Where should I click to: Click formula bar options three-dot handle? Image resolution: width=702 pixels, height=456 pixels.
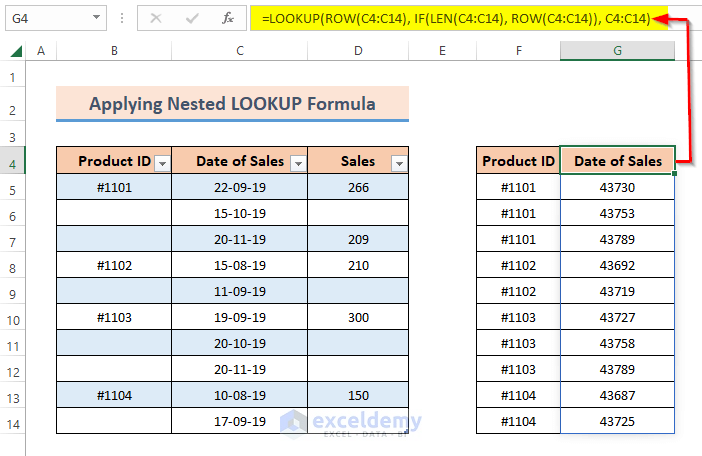122,18
